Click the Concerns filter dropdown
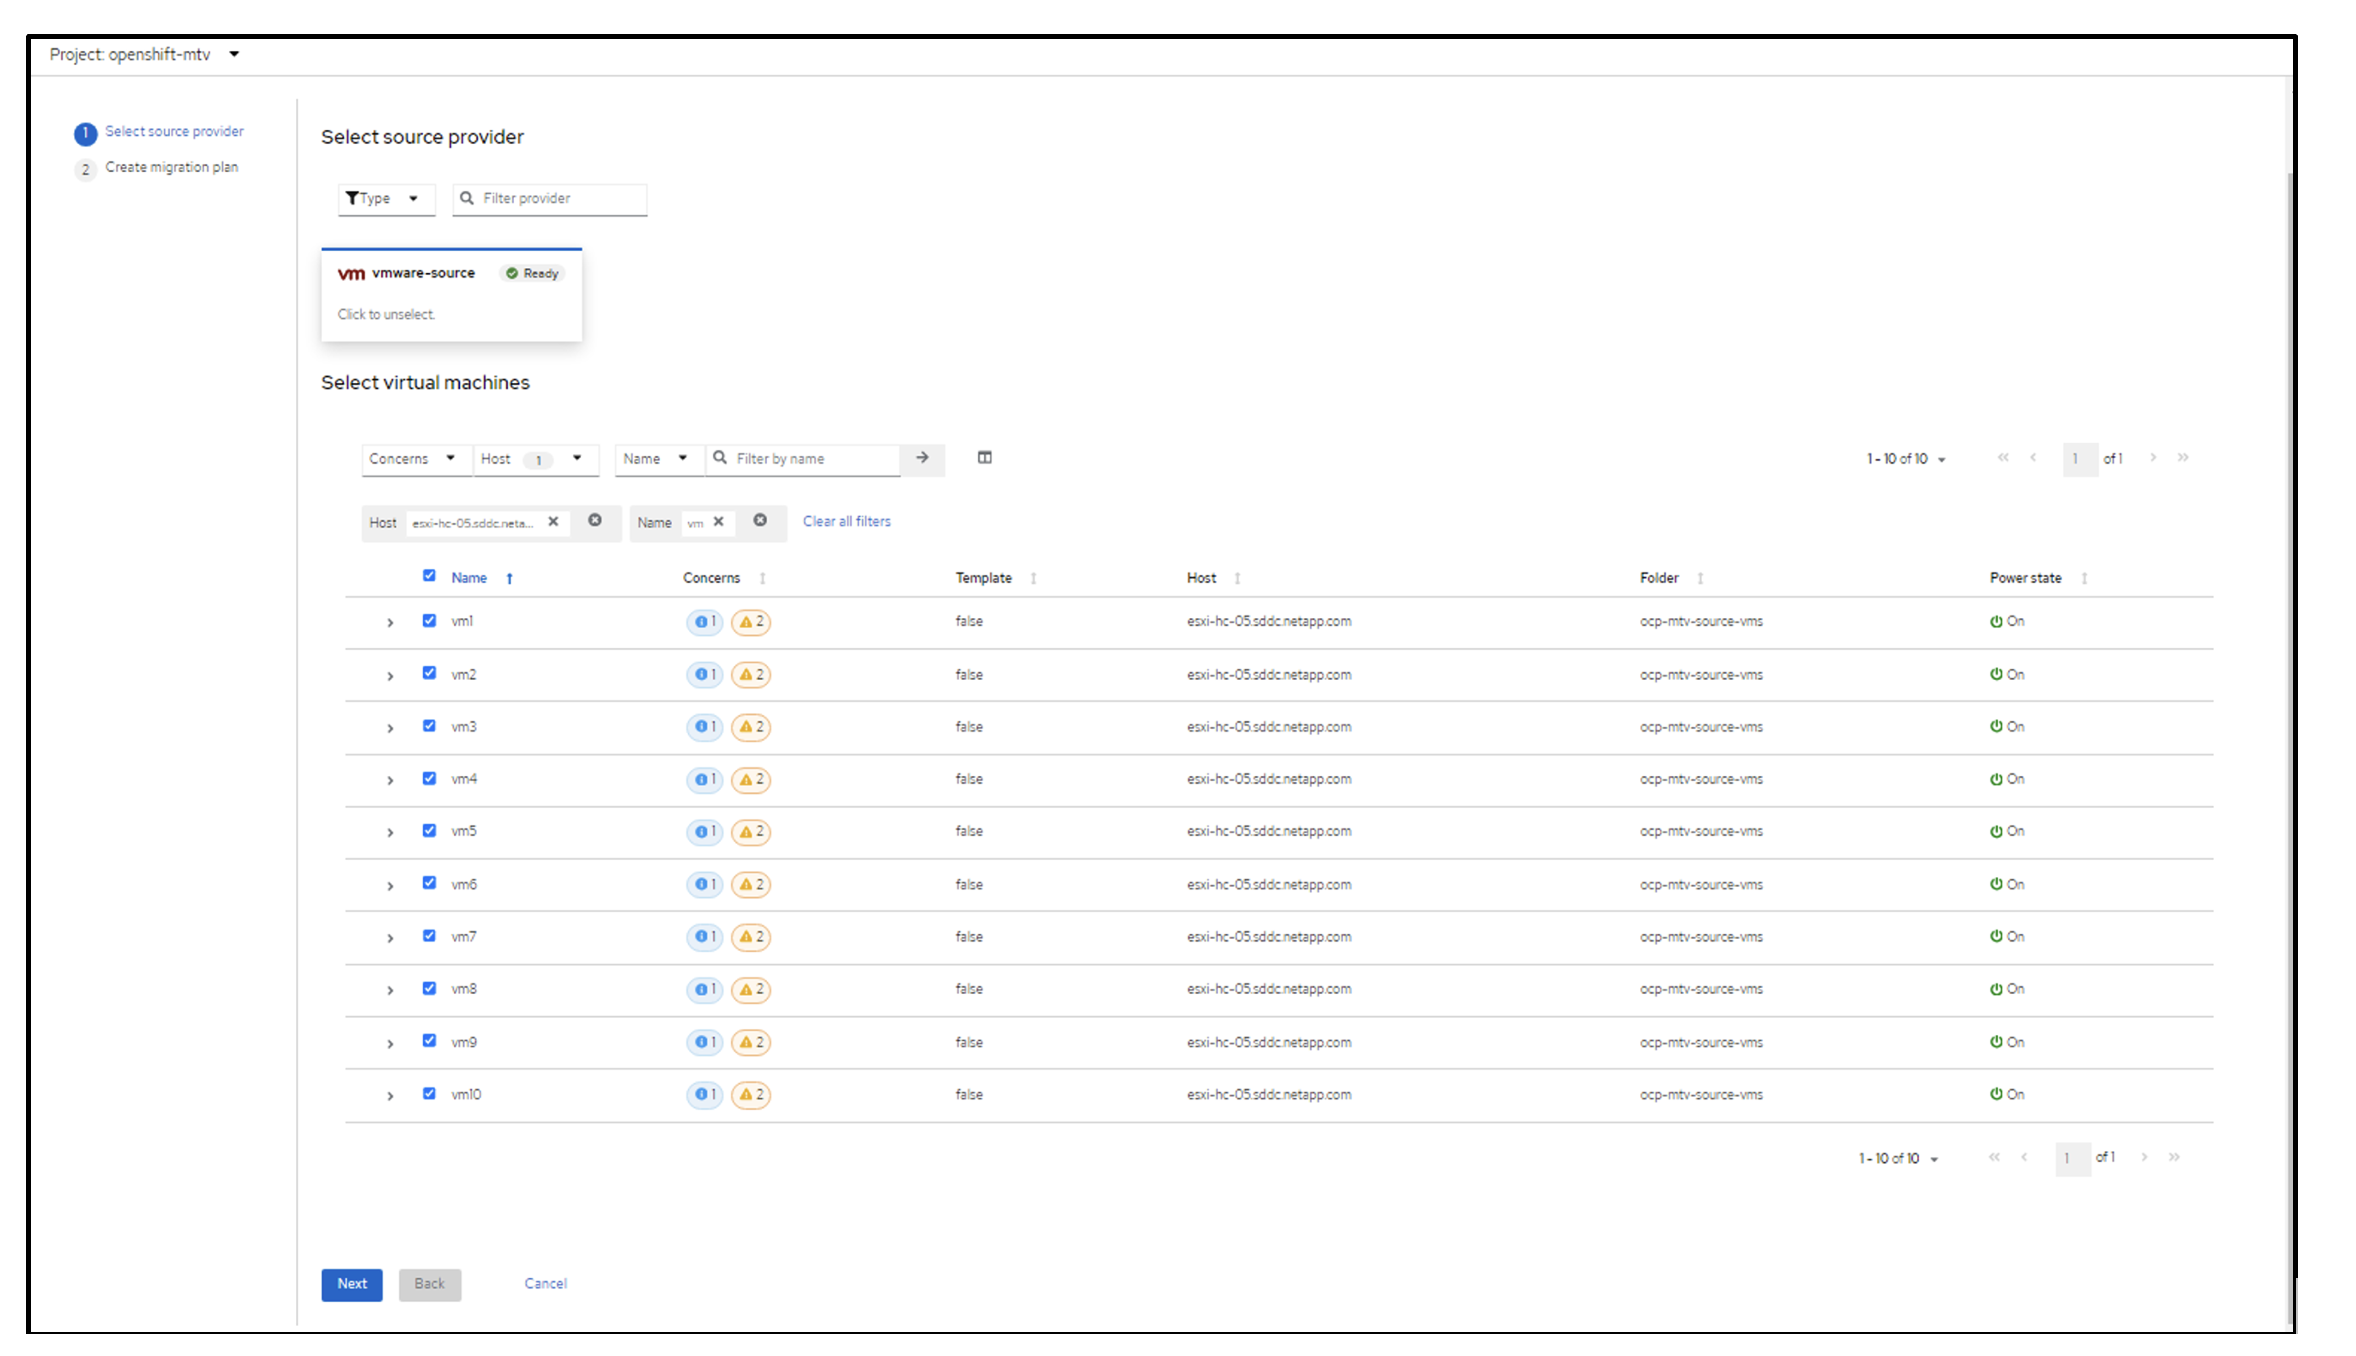This screenshot has width=2356, height=1356. click(408, 456)
